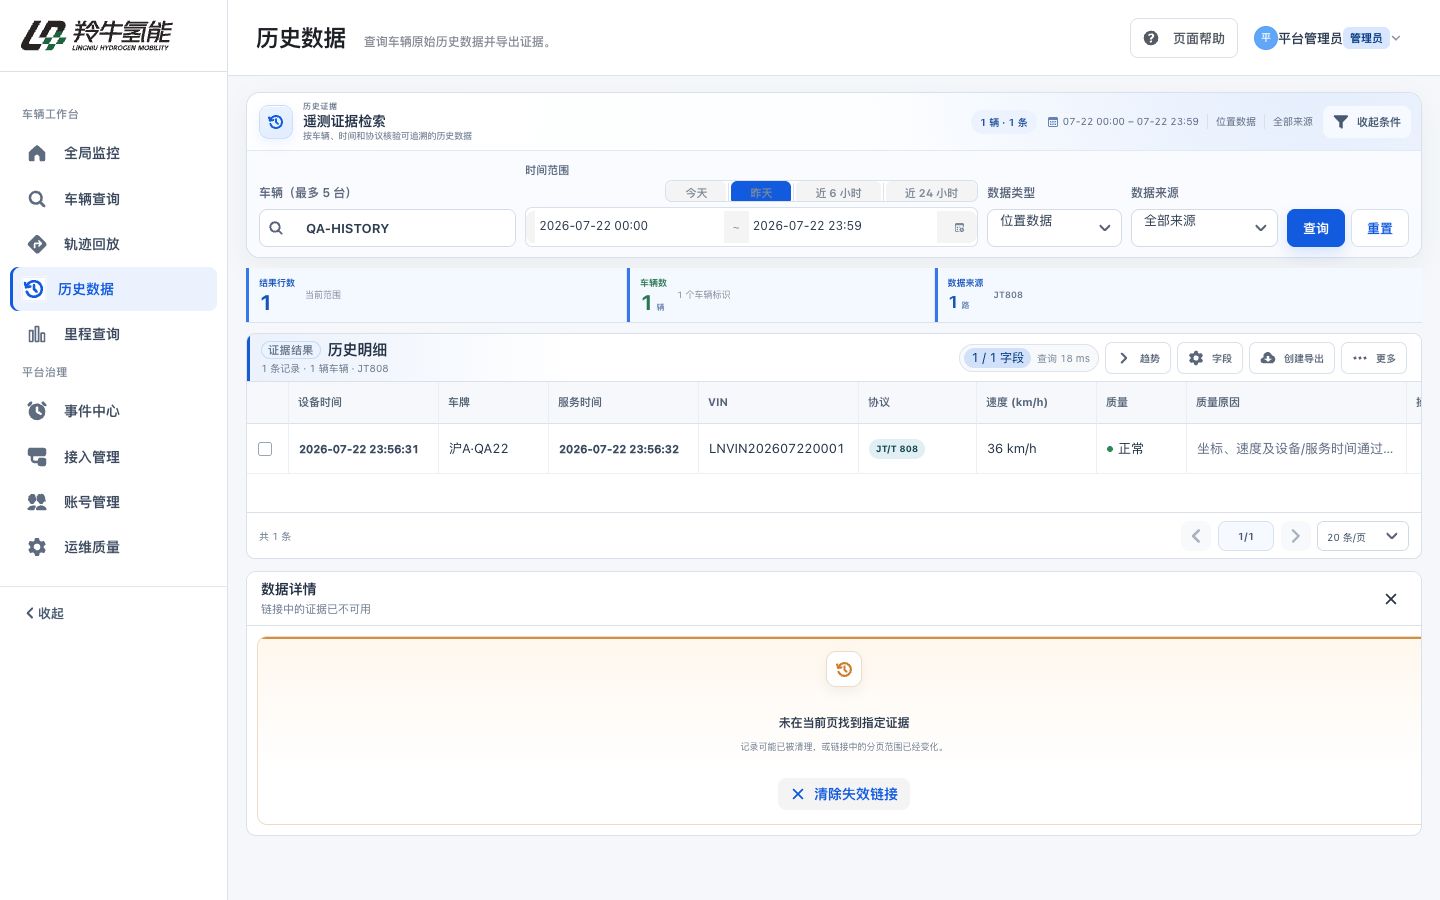The height and width of the screenshot is (900, 1440).
Task: Navigate to 全局监控 menu item
Action: tap(113, 153)
